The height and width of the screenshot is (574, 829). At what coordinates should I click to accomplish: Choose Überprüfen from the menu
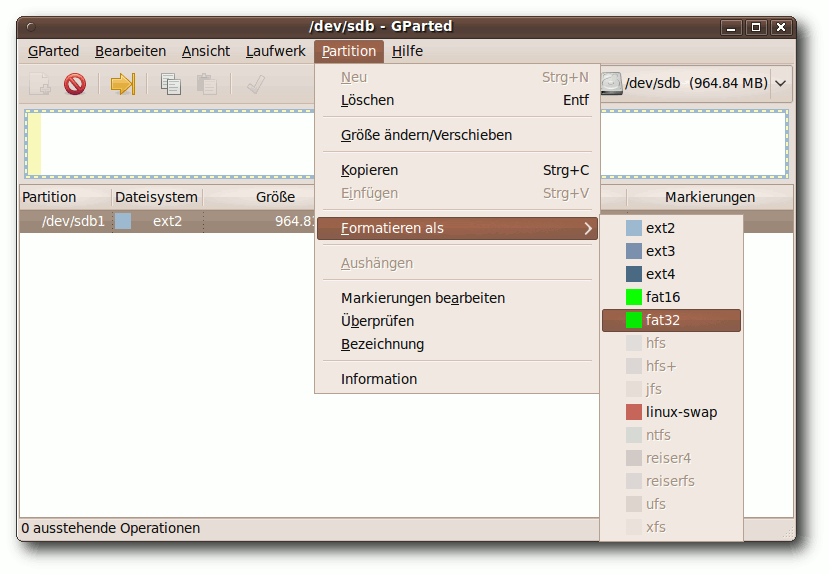pyautogui.click(x=457, y=321)
